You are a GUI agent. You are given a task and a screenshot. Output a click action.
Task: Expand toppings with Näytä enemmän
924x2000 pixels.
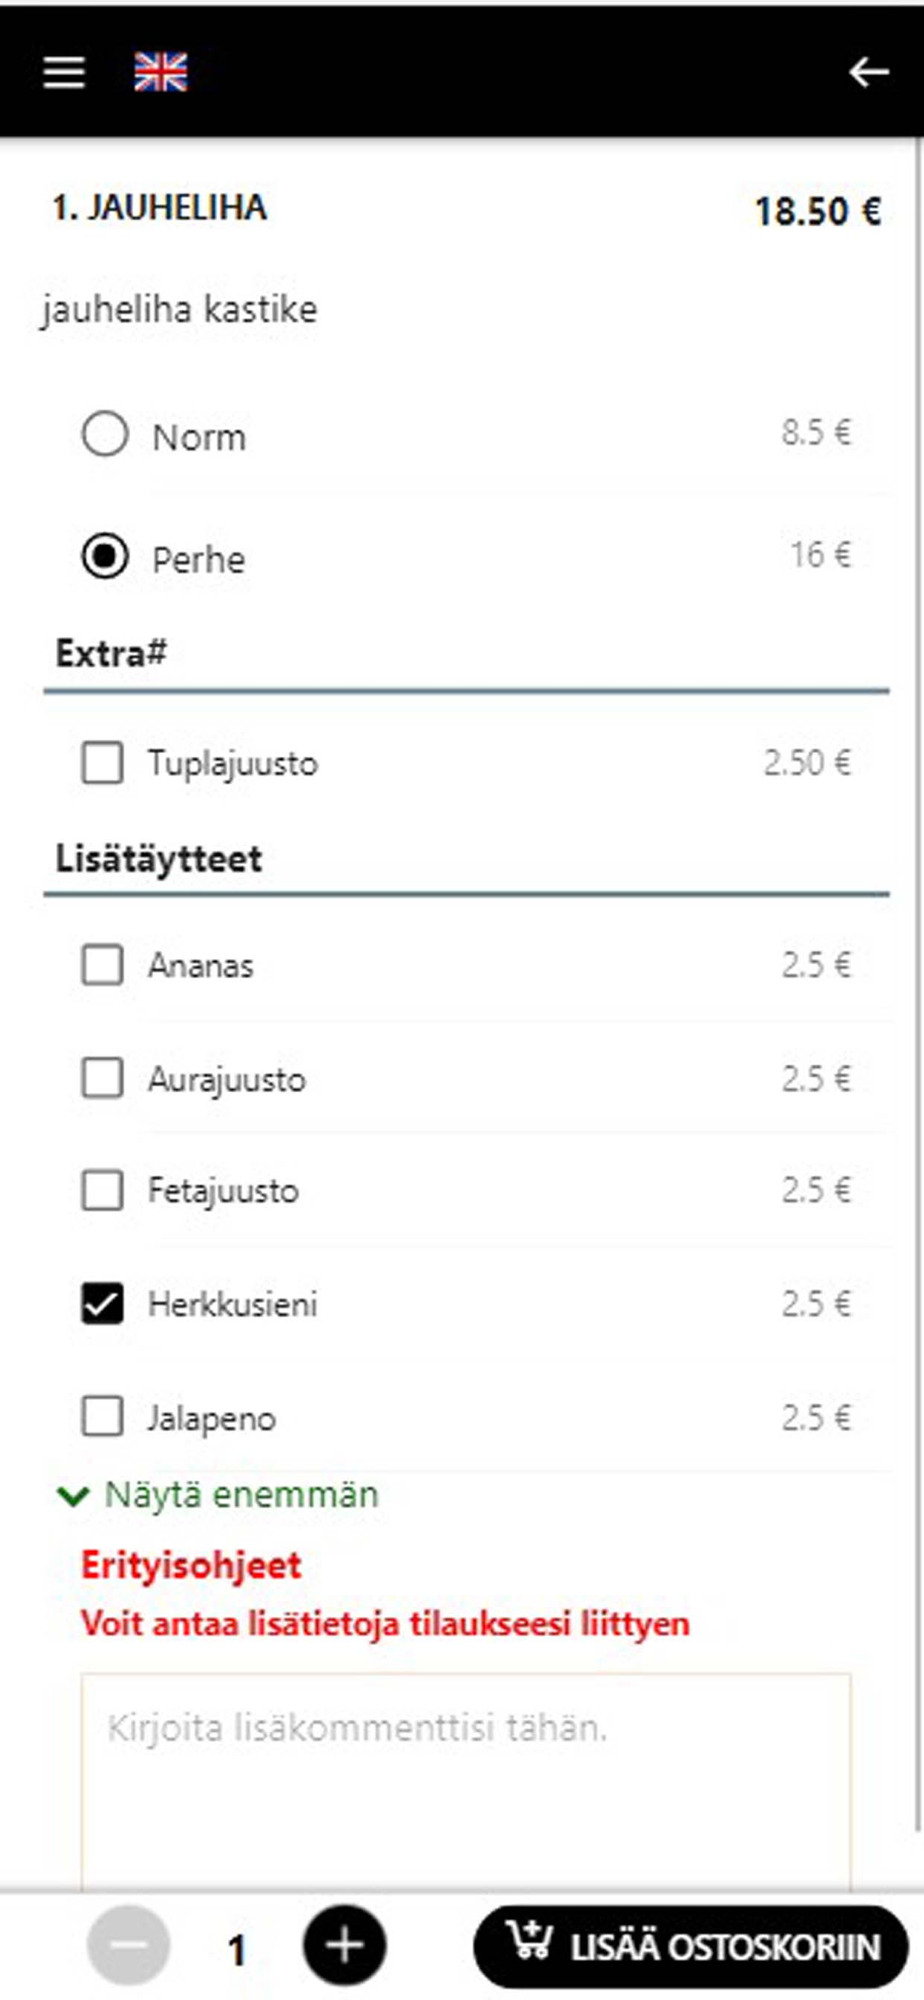(x=241, y=1495)
